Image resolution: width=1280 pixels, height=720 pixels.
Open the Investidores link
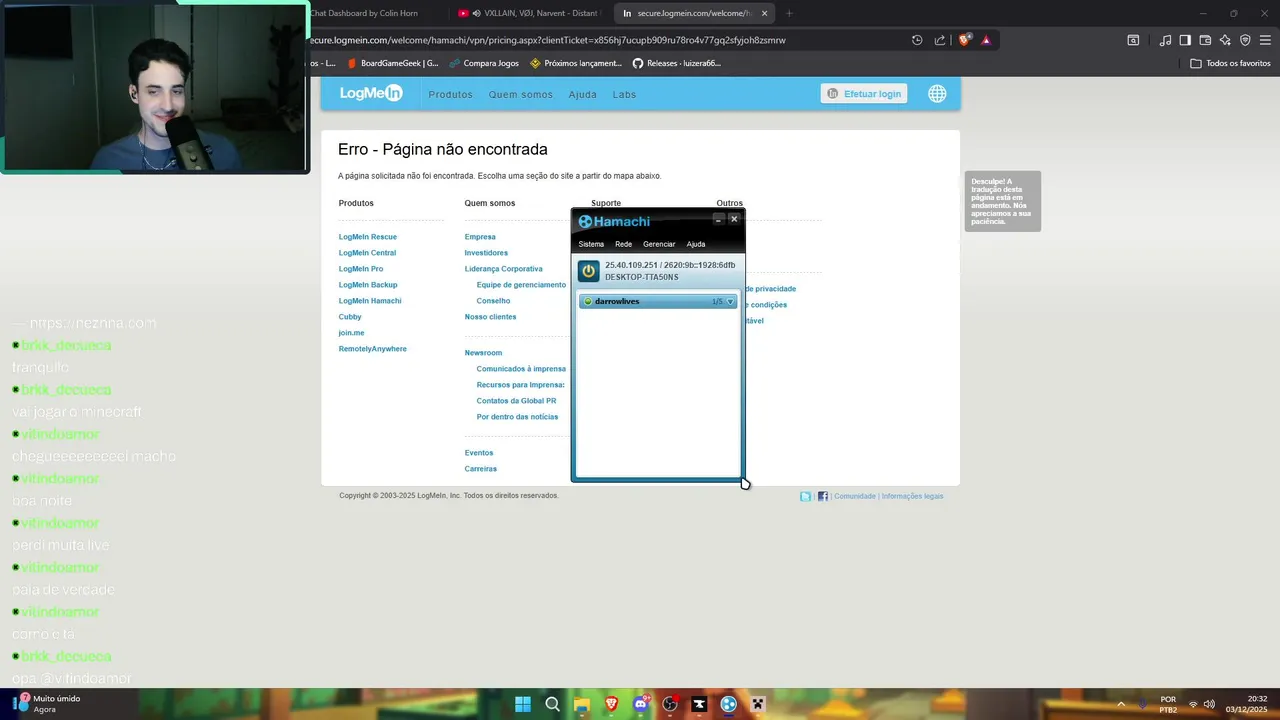point(486,253)
